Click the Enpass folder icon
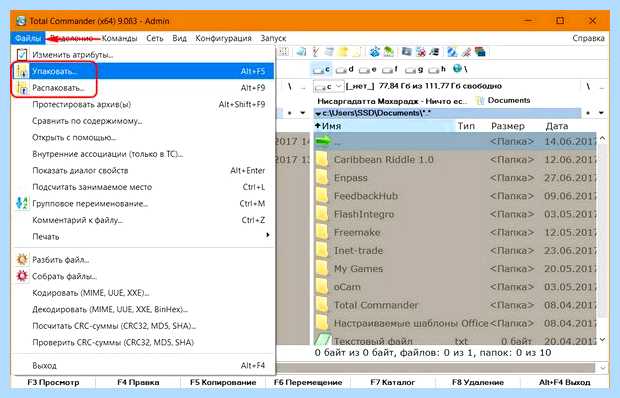The height and width of the screenshot is (398, 620). tap(322, 178)
